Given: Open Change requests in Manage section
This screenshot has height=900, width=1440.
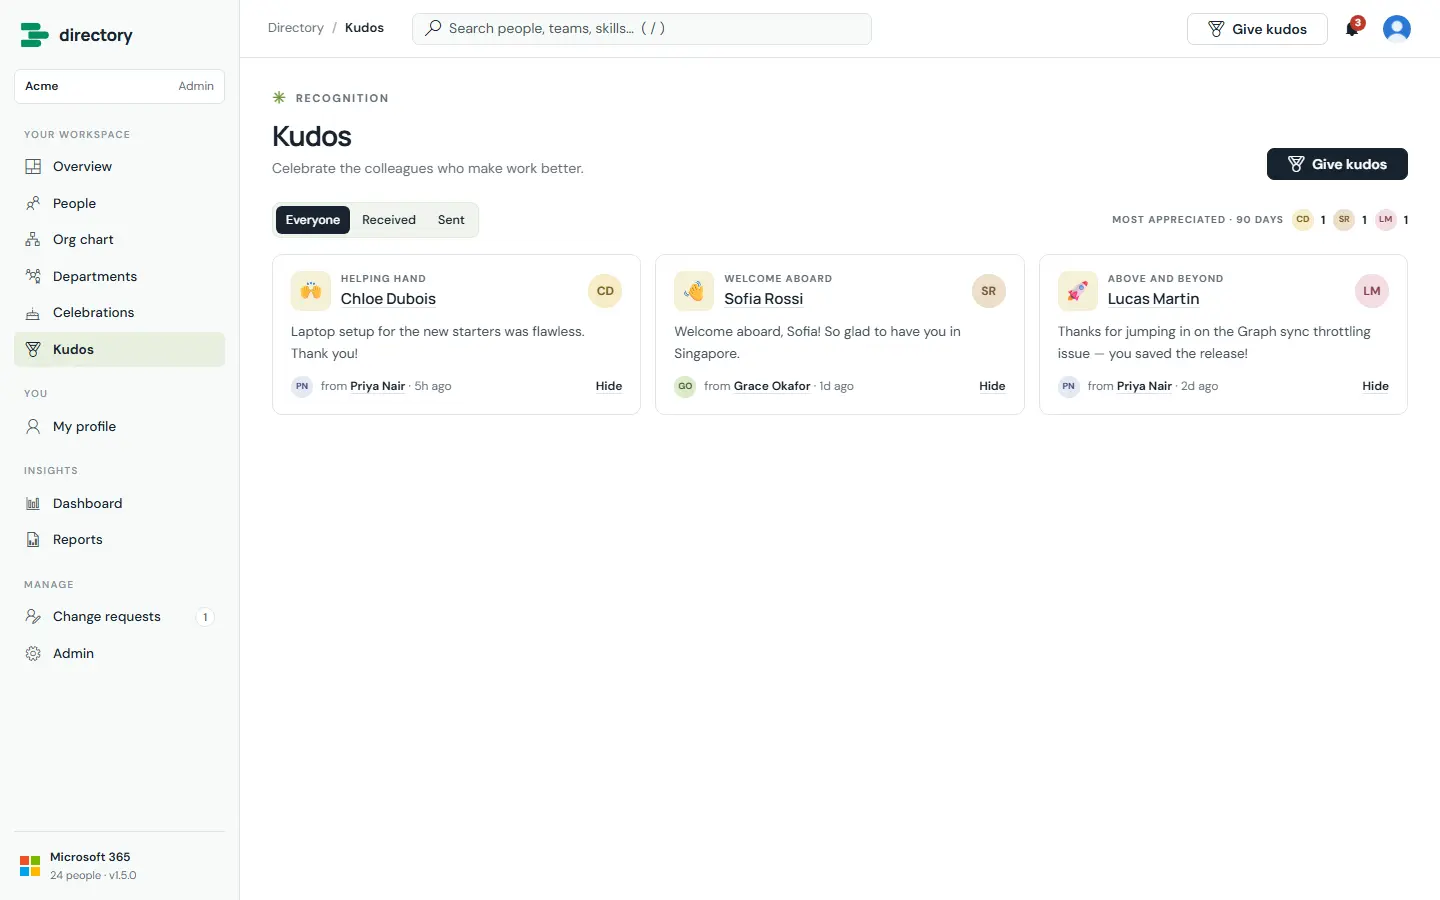Looking at the screenshot, I should (119, 617).
